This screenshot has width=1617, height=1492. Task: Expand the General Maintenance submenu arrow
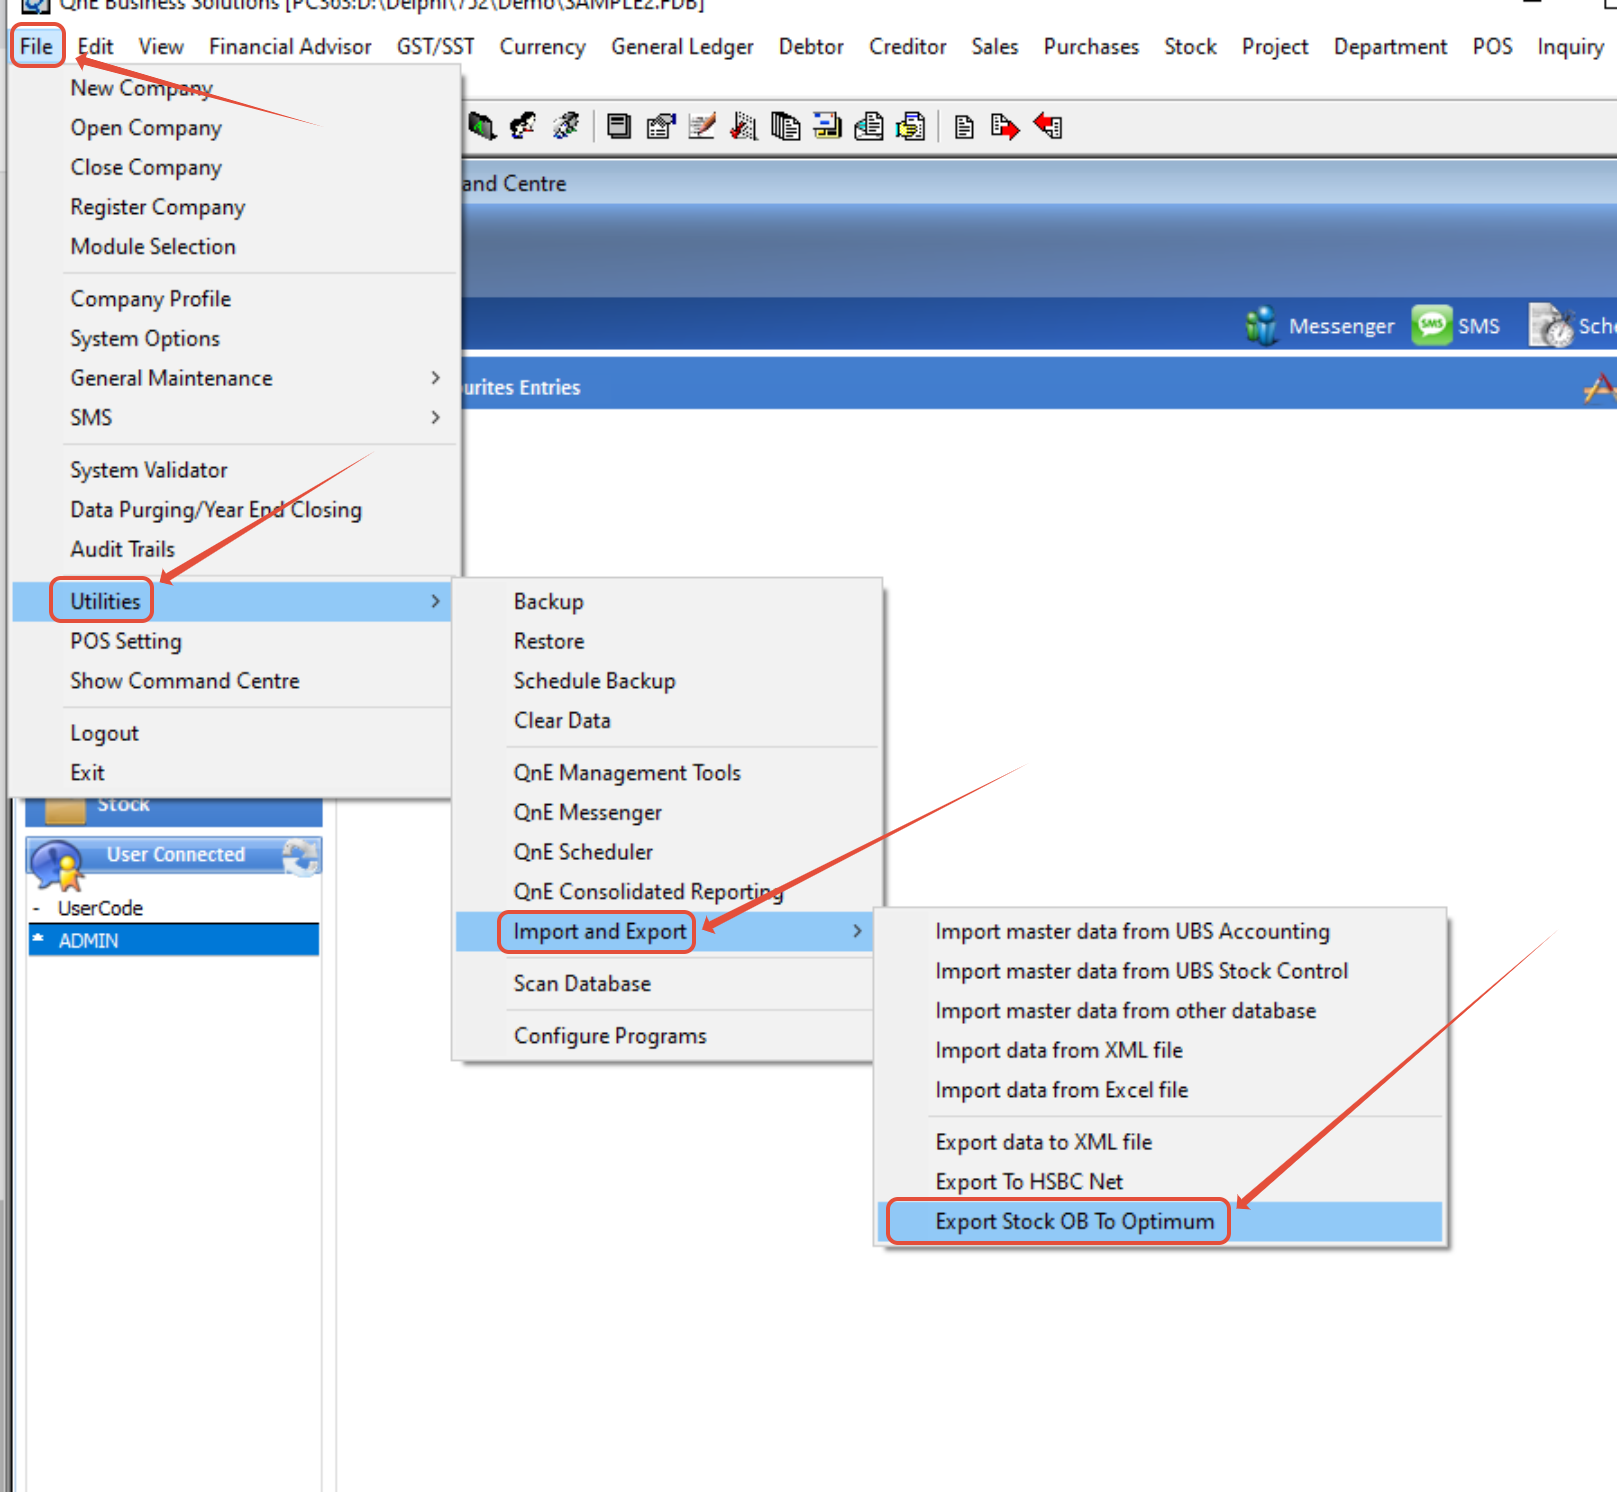tap(435, 378)
